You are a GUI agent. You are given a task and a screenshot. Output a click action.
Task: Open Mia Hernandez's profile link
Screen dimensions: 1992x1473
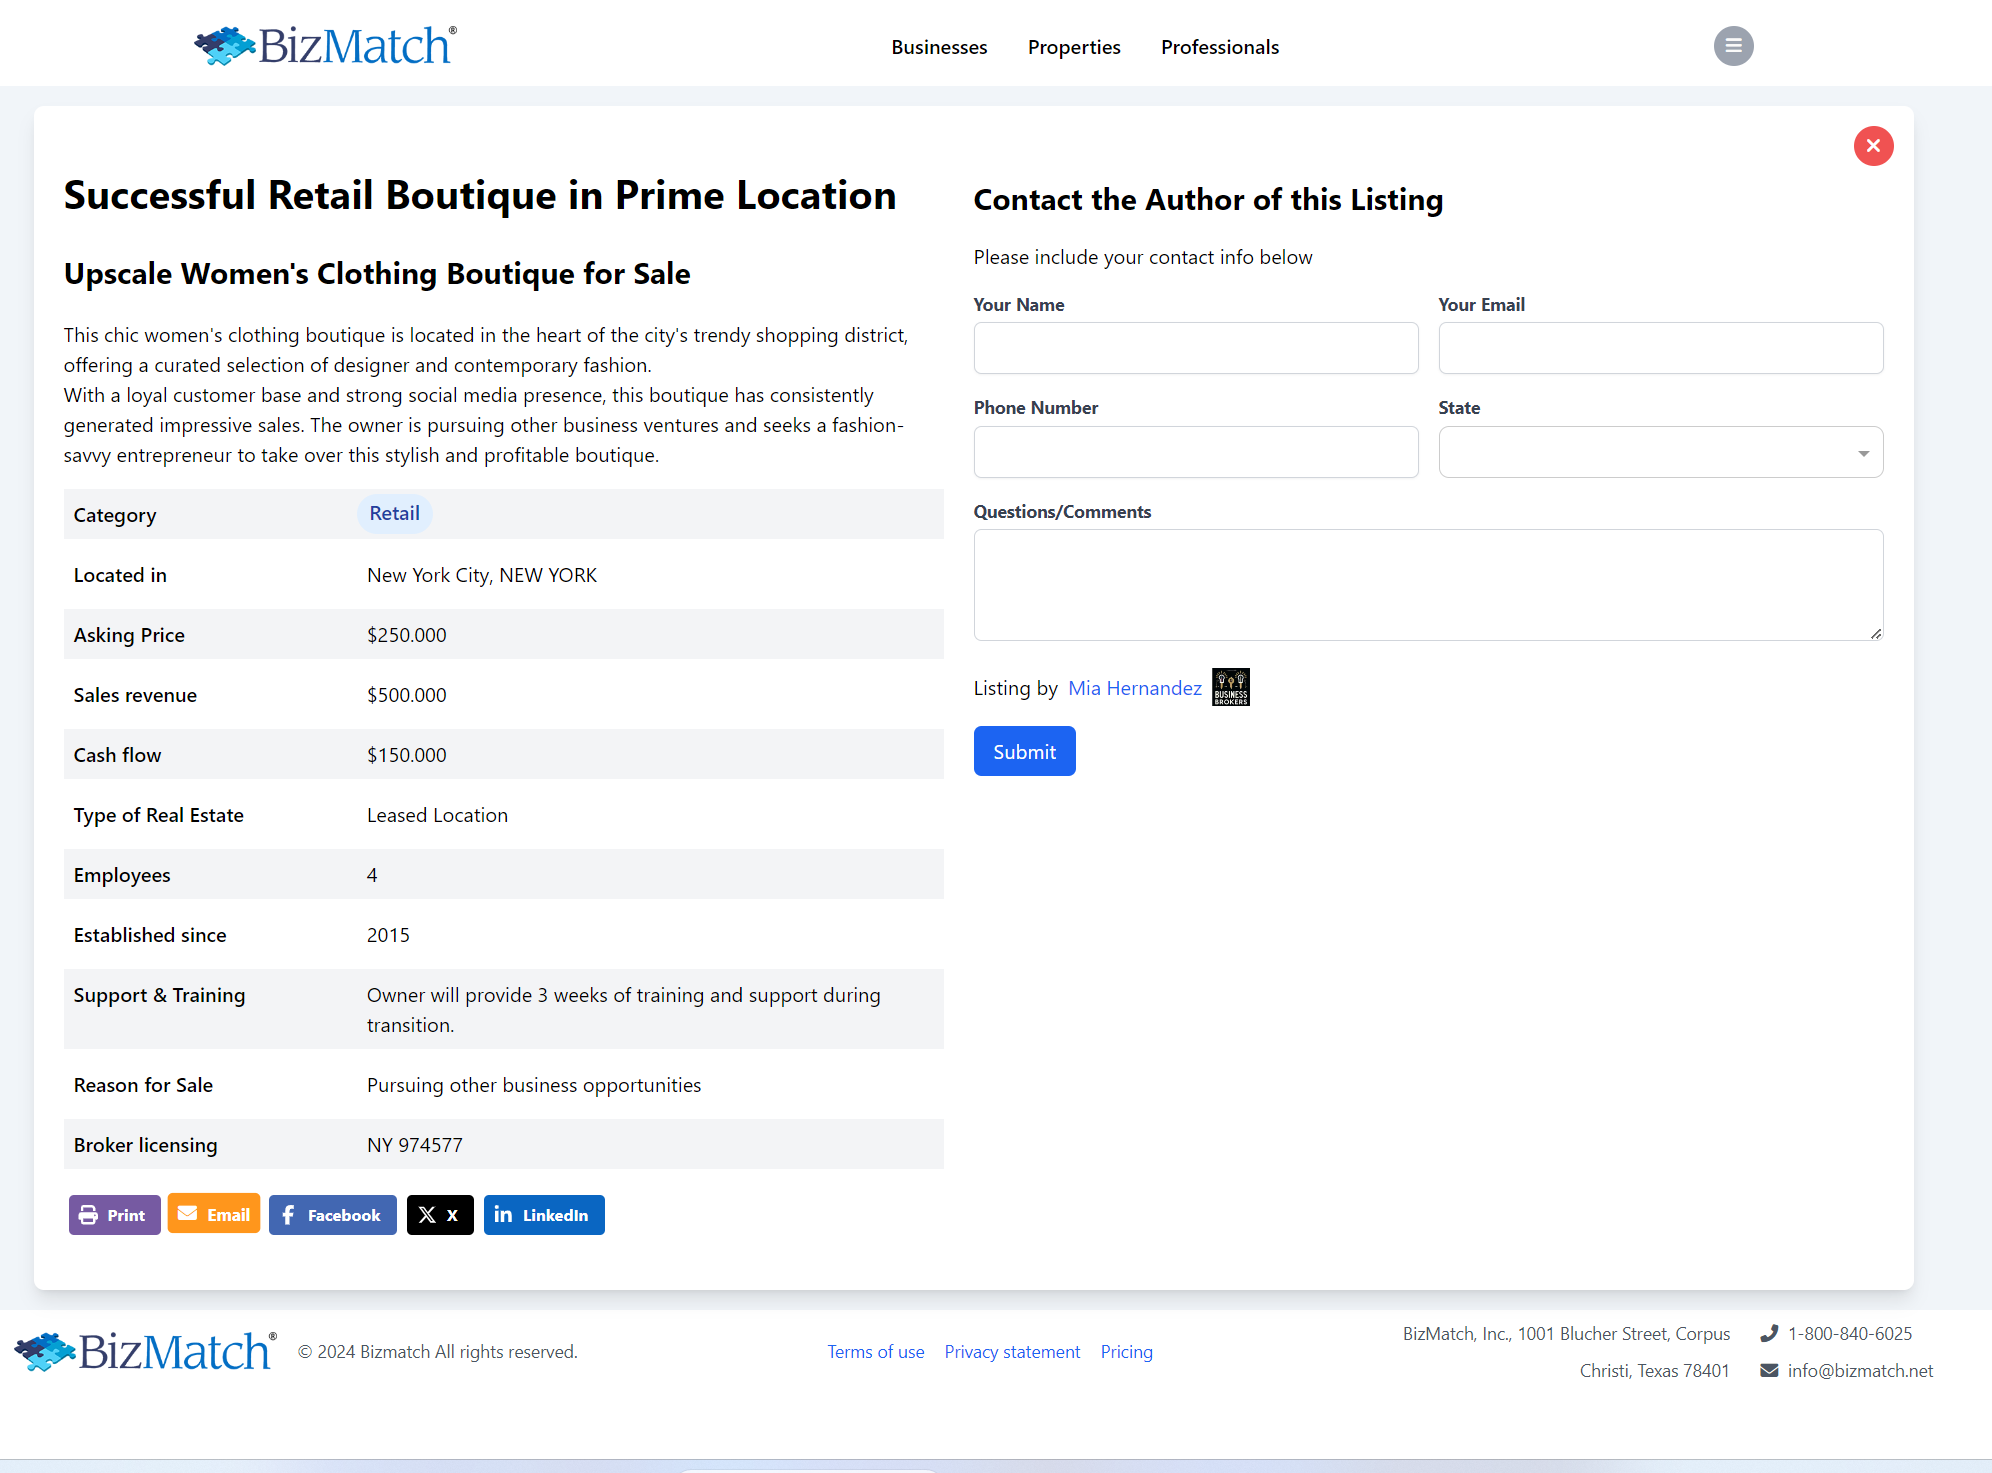(1135, 688)
